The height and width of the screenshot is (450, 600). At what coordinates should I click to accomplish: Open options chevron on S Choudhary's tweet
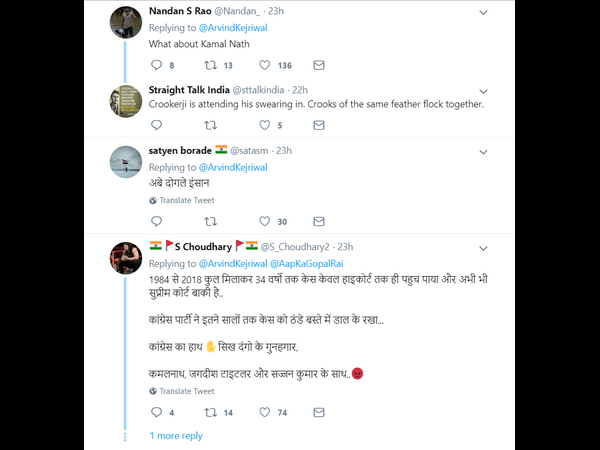pyautogui.click(x=484, y=246)
